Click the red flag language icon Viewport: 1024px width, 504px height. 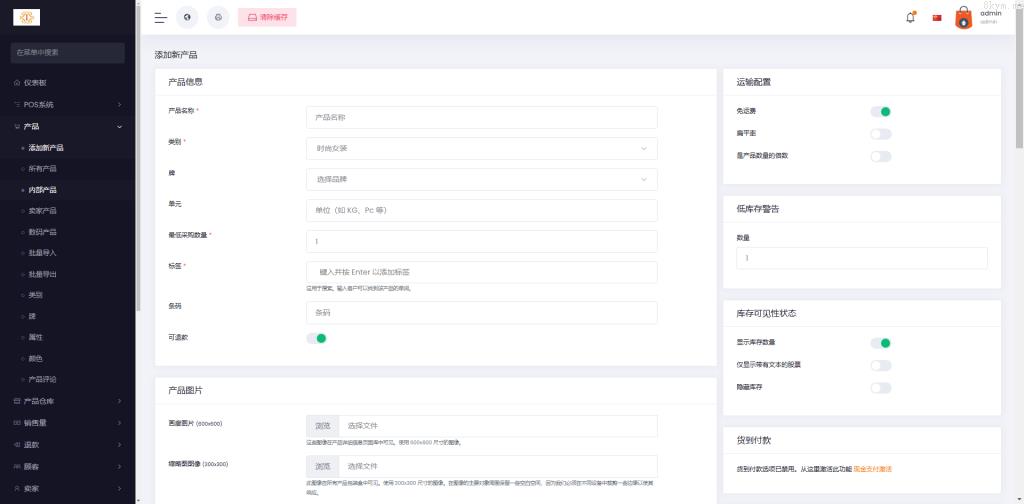click(x=937, y=17)
